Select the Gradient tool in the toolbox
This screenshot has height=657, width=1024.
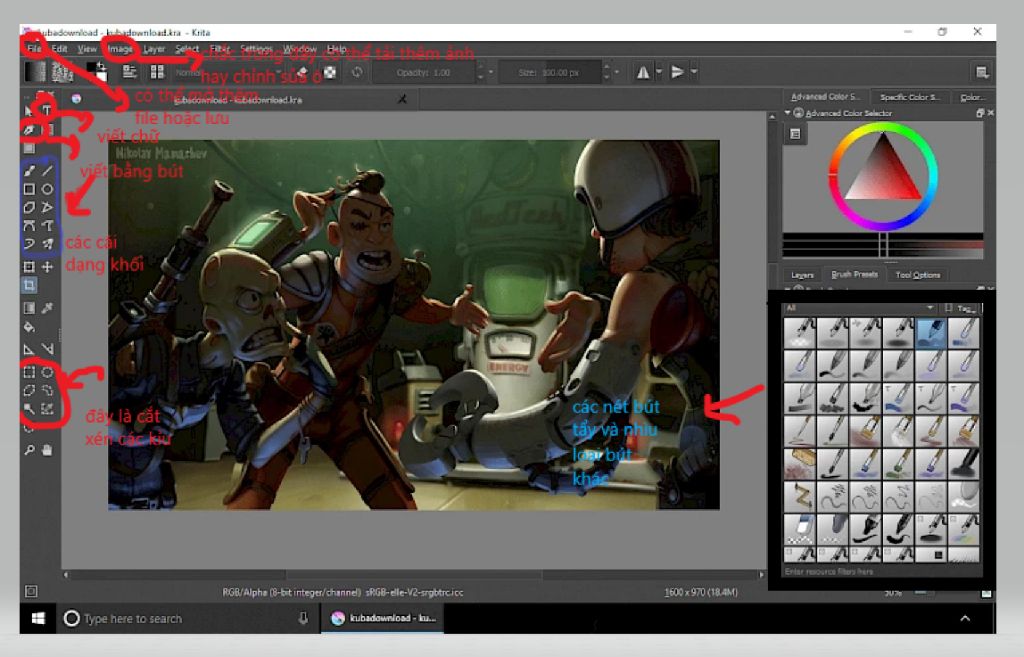click(x=29, y=308)
